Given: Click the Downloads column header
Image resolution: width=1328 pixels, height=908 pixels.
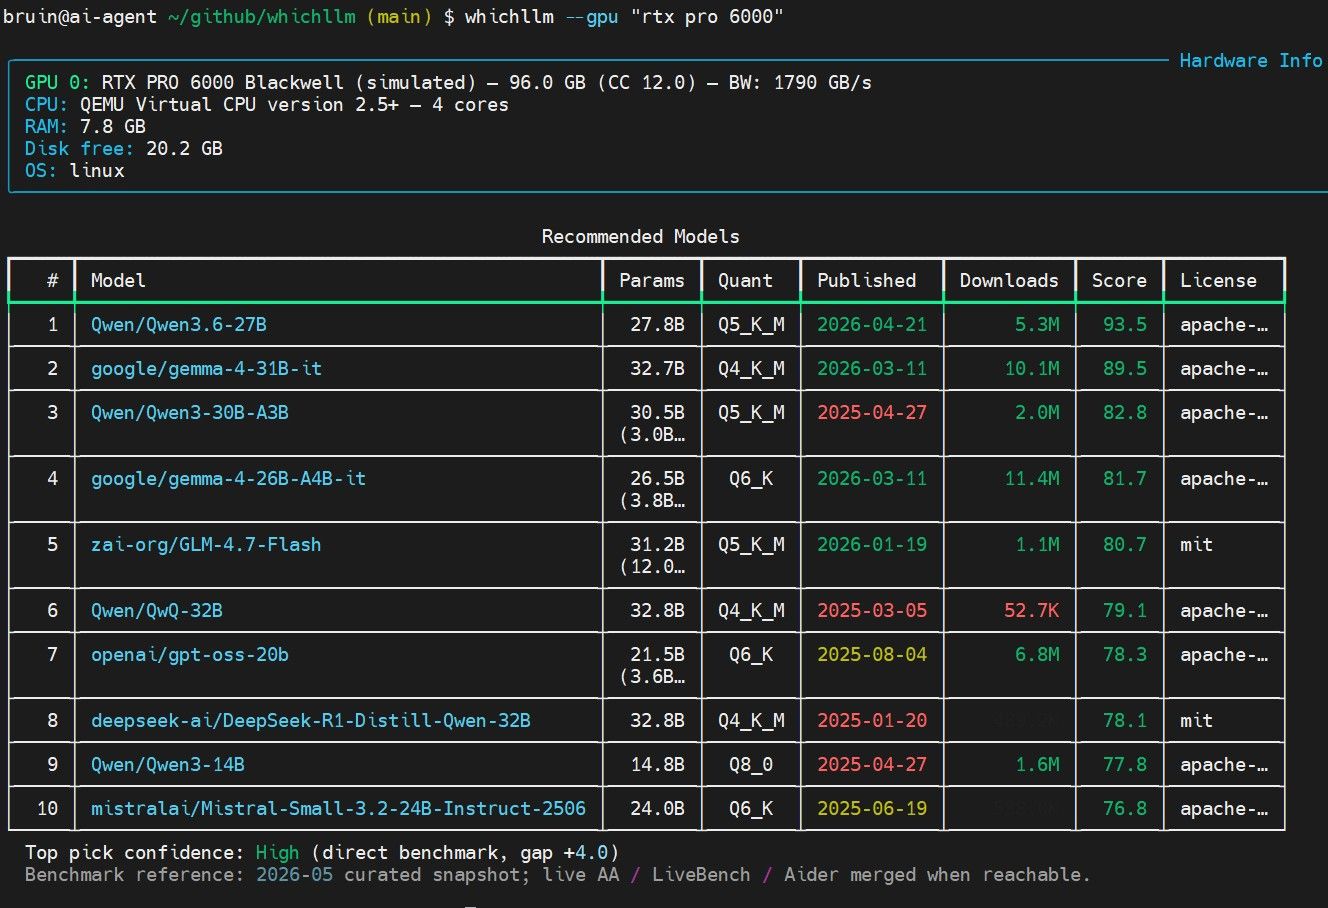Looking at the screenshot, I should point(1009,281).
